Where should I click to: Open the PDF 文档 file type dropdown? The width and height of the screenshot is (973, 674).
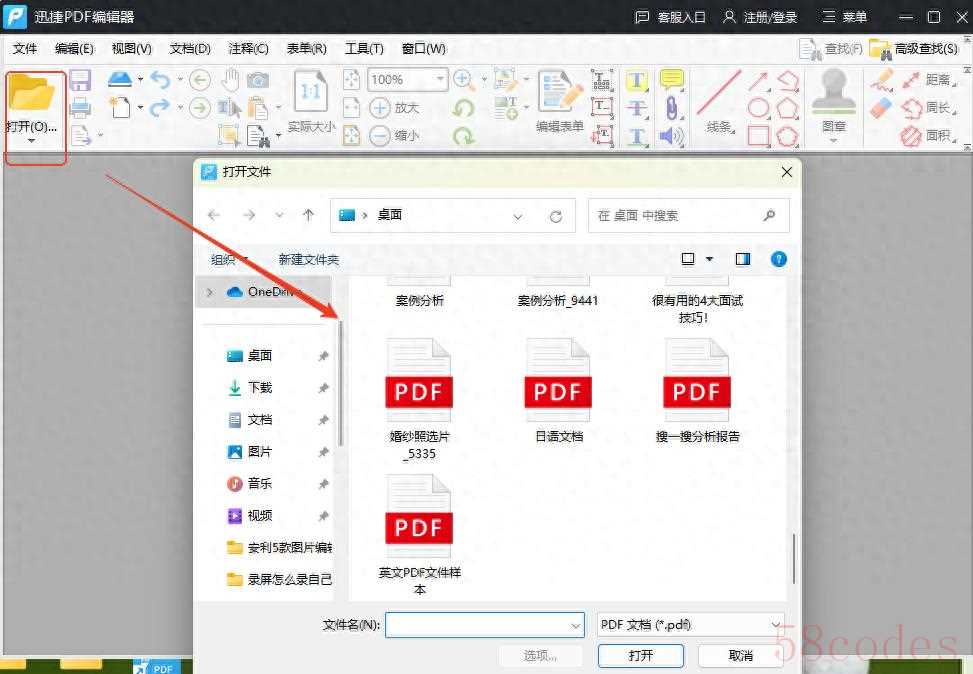(776, 624)
